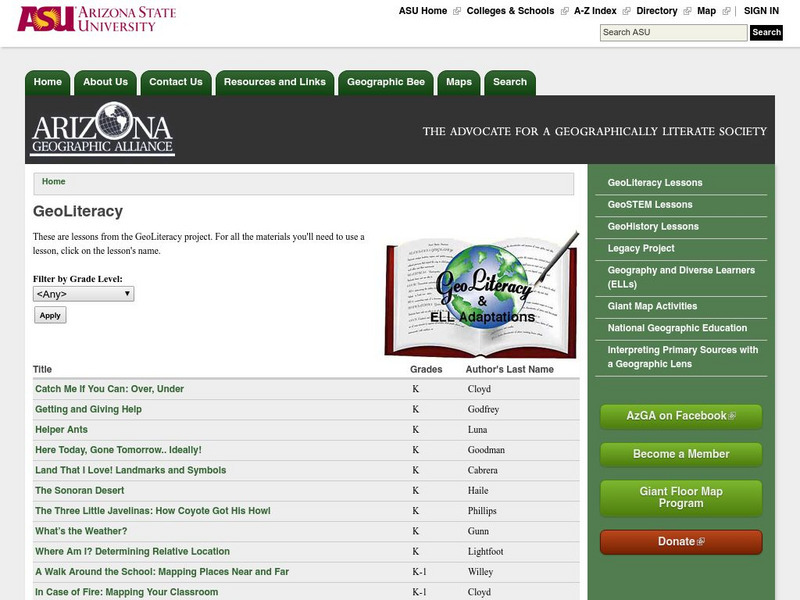Open the Map link in ASU header
Image resolution: width=800 pixels, height=600 pixels.
coord(706,11)
